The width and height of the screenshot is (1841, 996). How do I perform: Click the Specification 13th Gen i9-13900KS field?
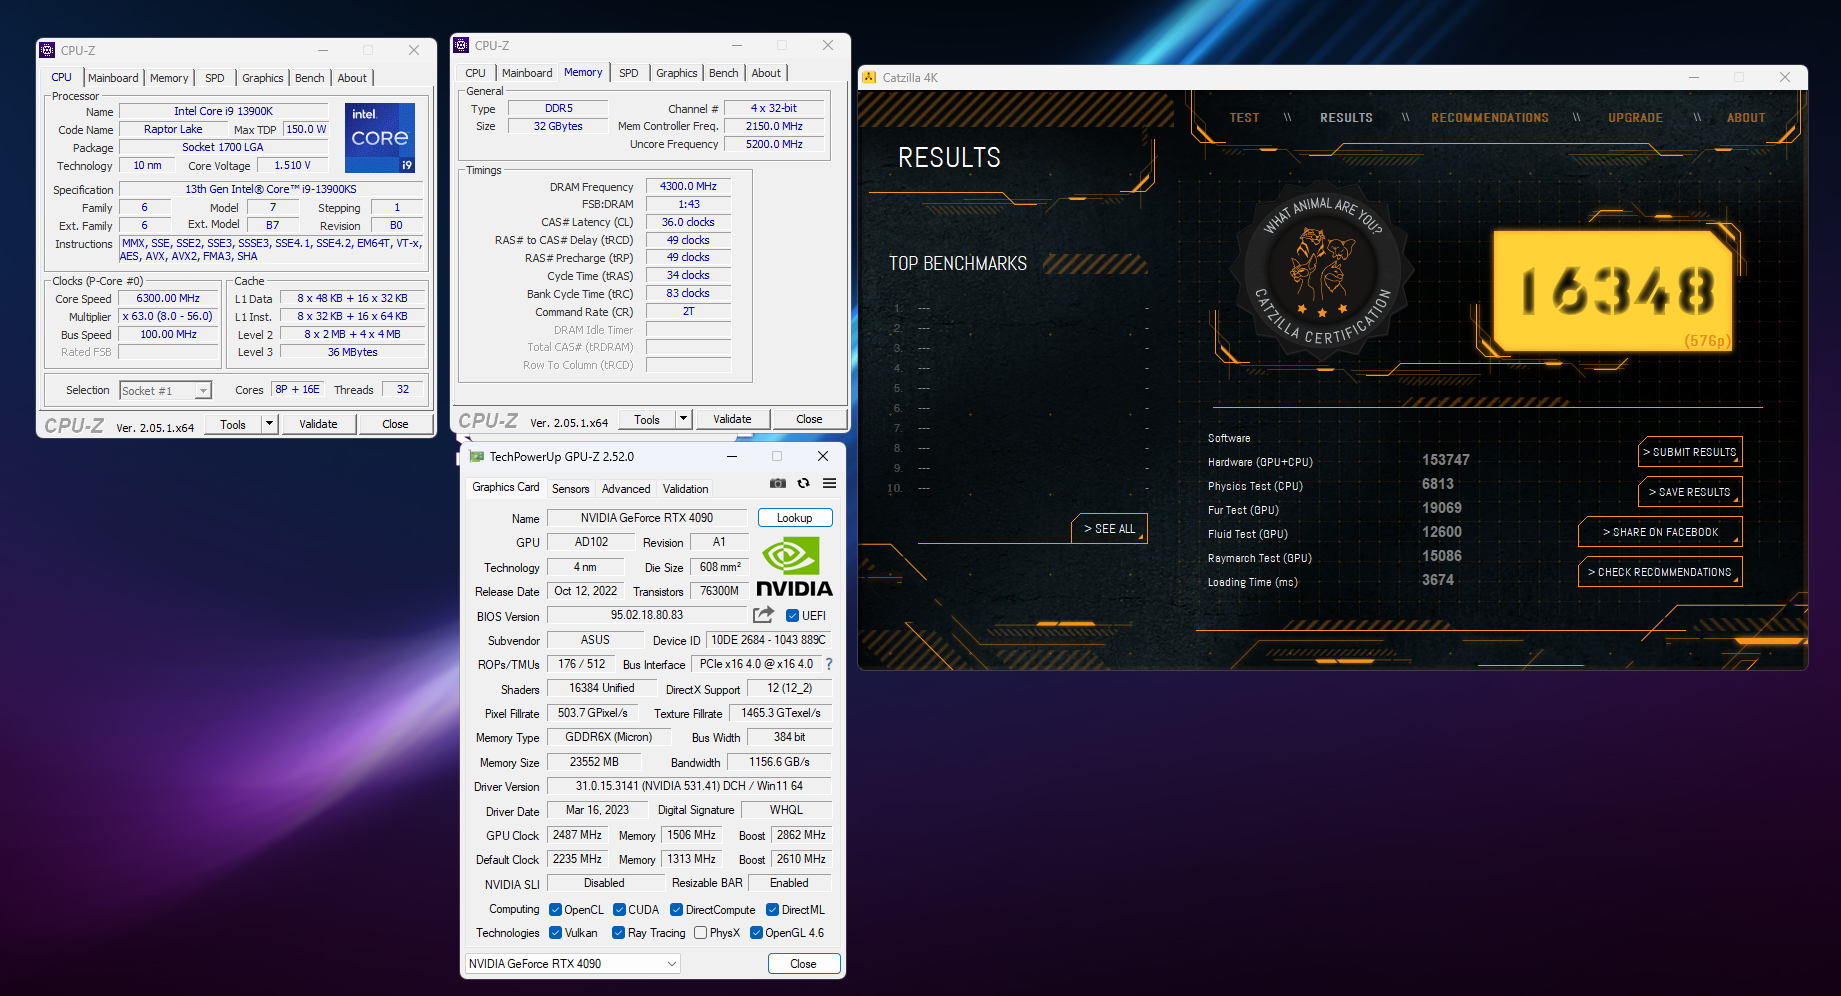click(271, 189)
